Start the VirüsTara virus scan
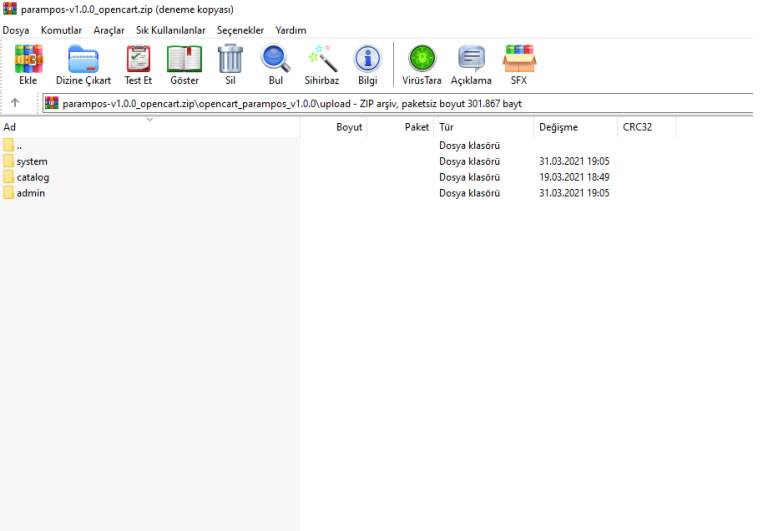Image resolution: width=764 pixels, height=531 pixels. [422, 58]
